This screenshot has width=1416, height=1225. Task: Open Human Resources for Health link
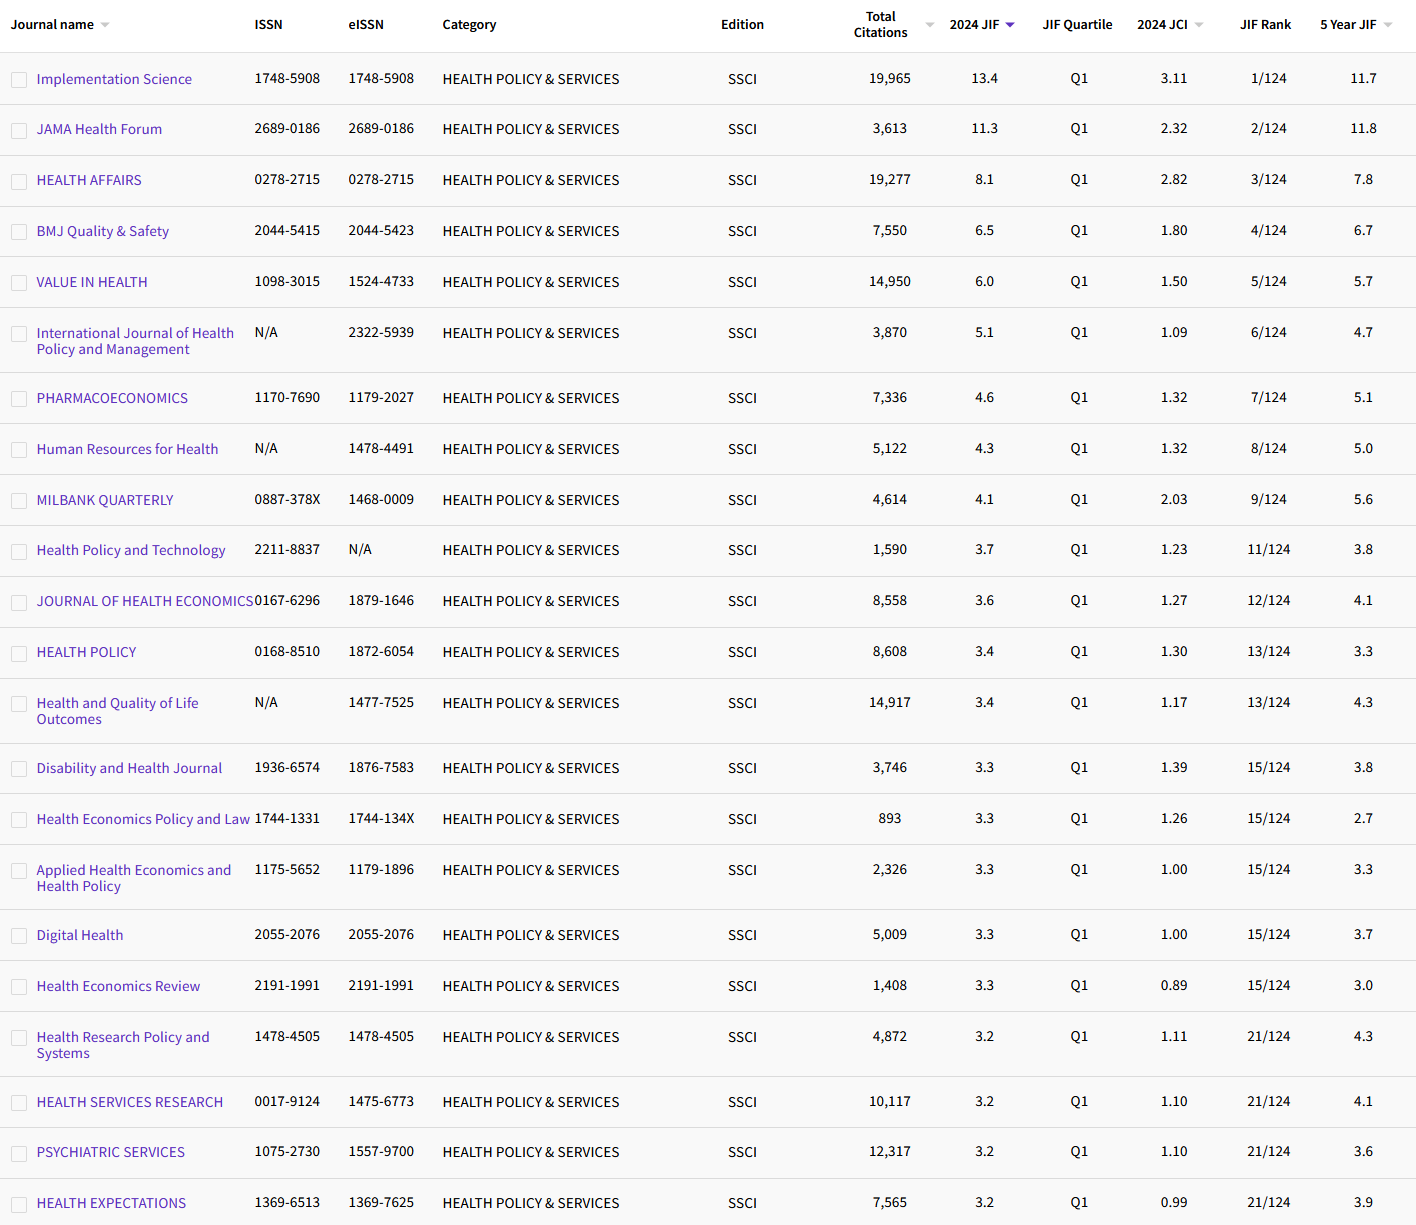[127, 449]
